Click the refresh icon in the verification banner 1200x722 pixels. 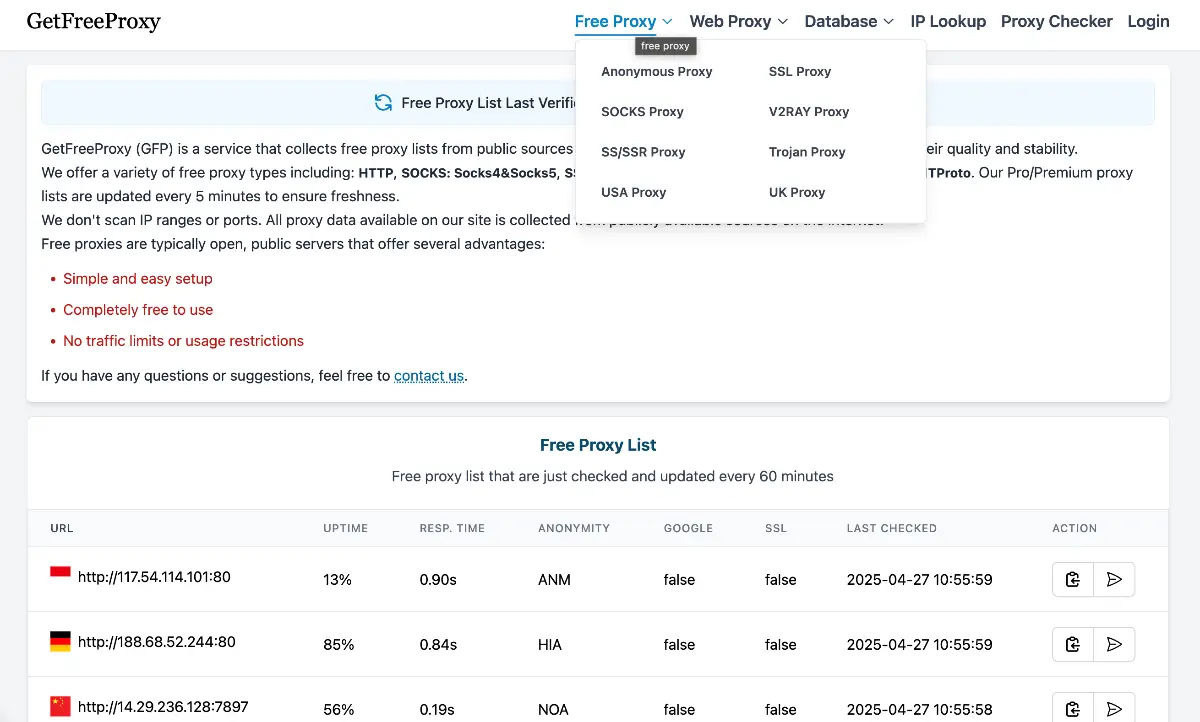[x=384, y=103]
